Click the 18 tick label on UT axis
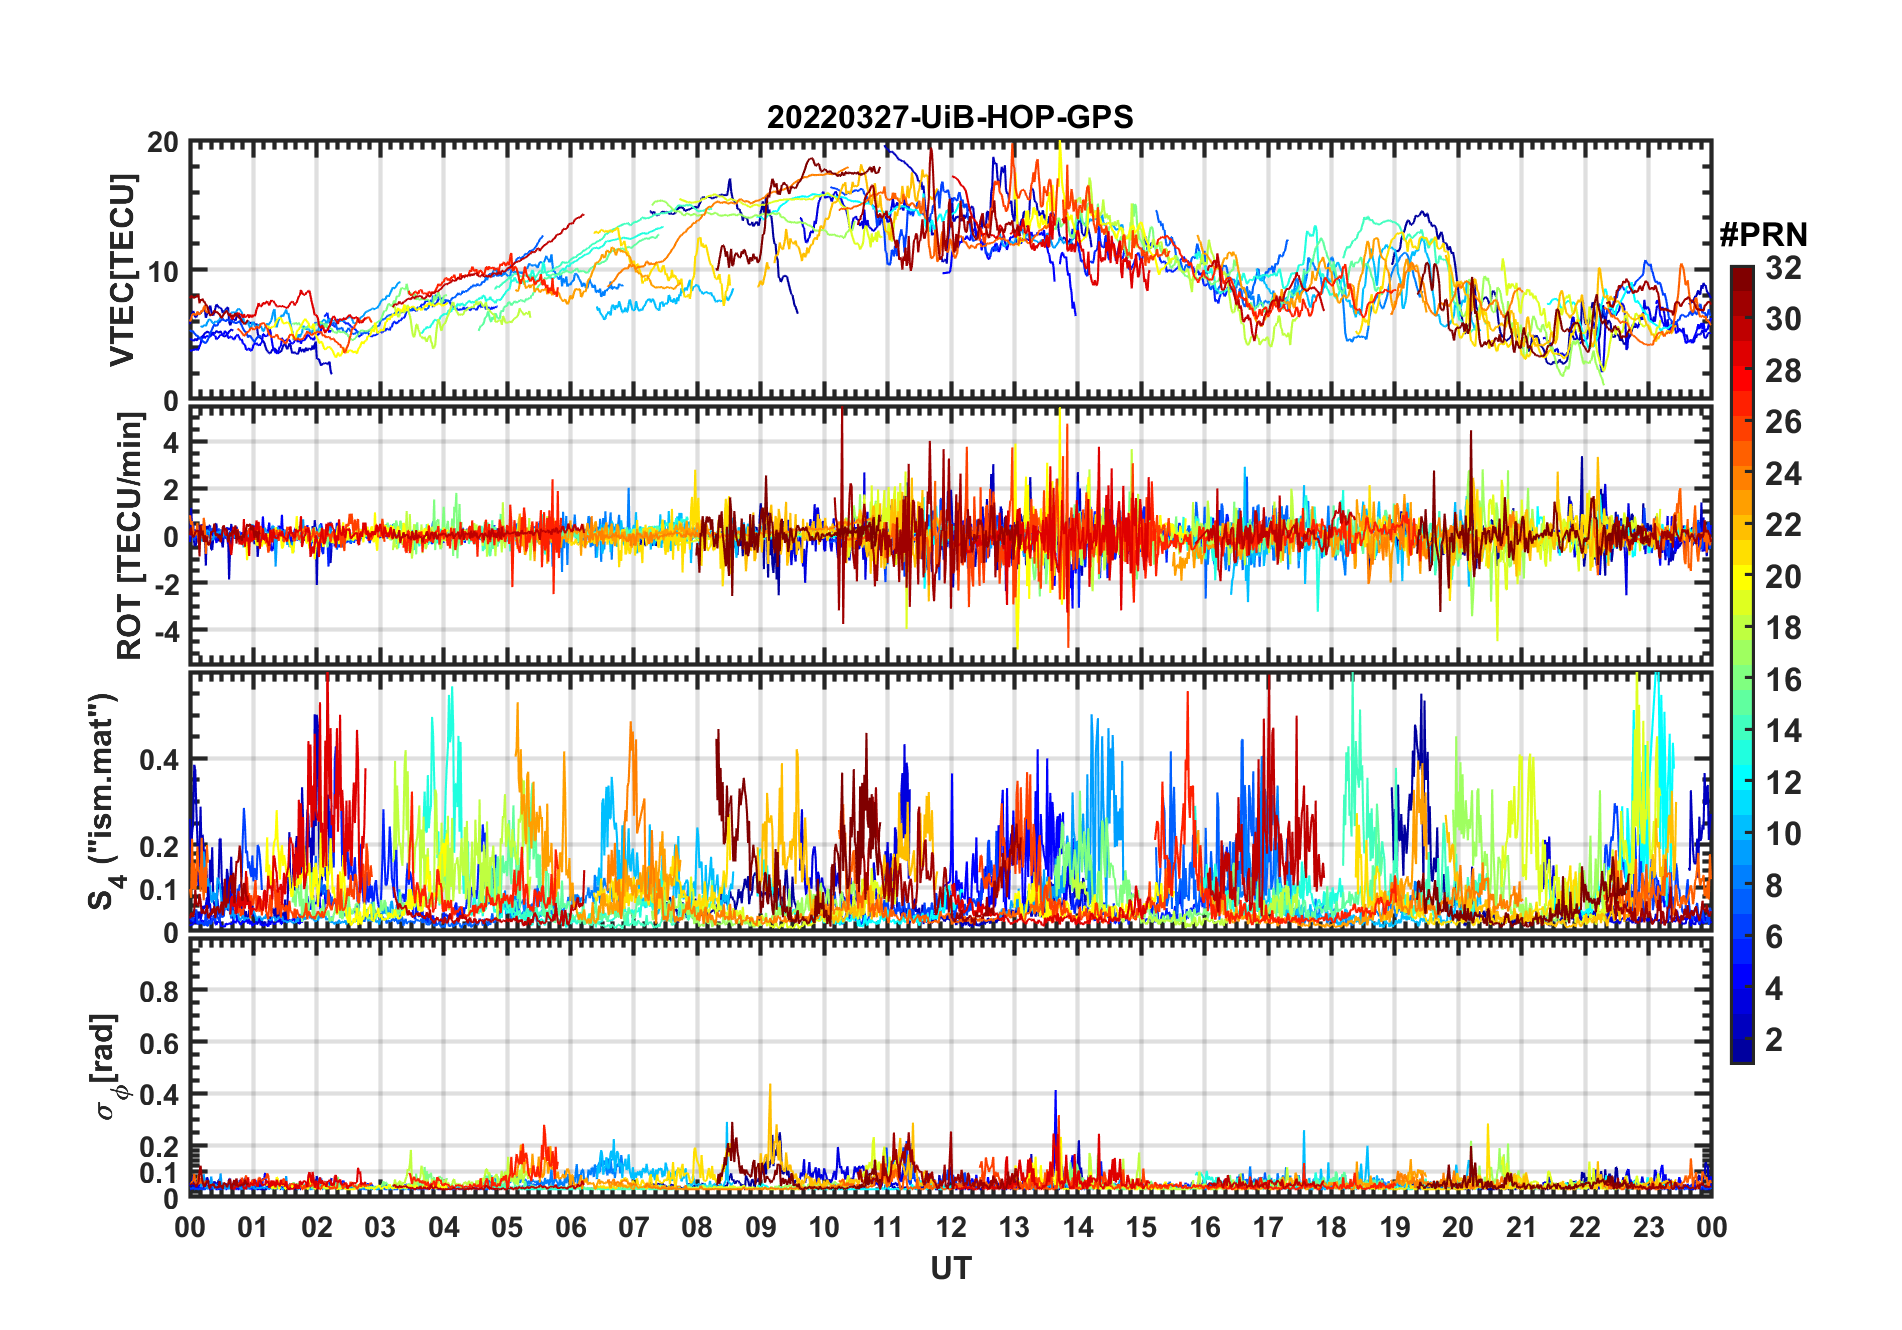Screen dimensions: 1902x1330 click(1331, 1227)
